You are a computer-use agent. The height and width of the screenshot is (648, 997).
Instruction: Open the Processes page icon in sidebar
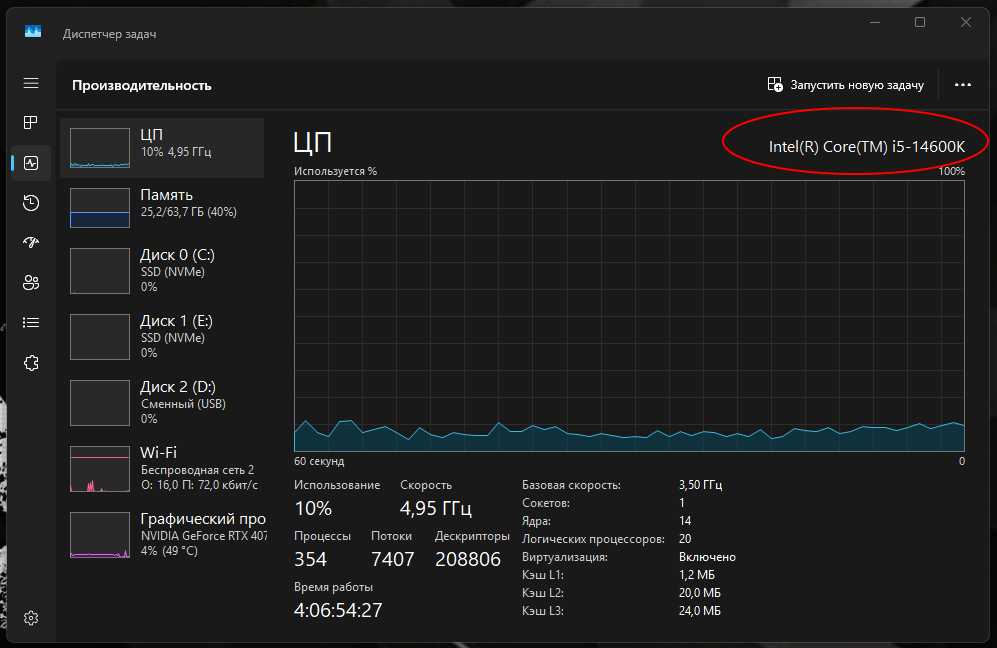point(31,123)
